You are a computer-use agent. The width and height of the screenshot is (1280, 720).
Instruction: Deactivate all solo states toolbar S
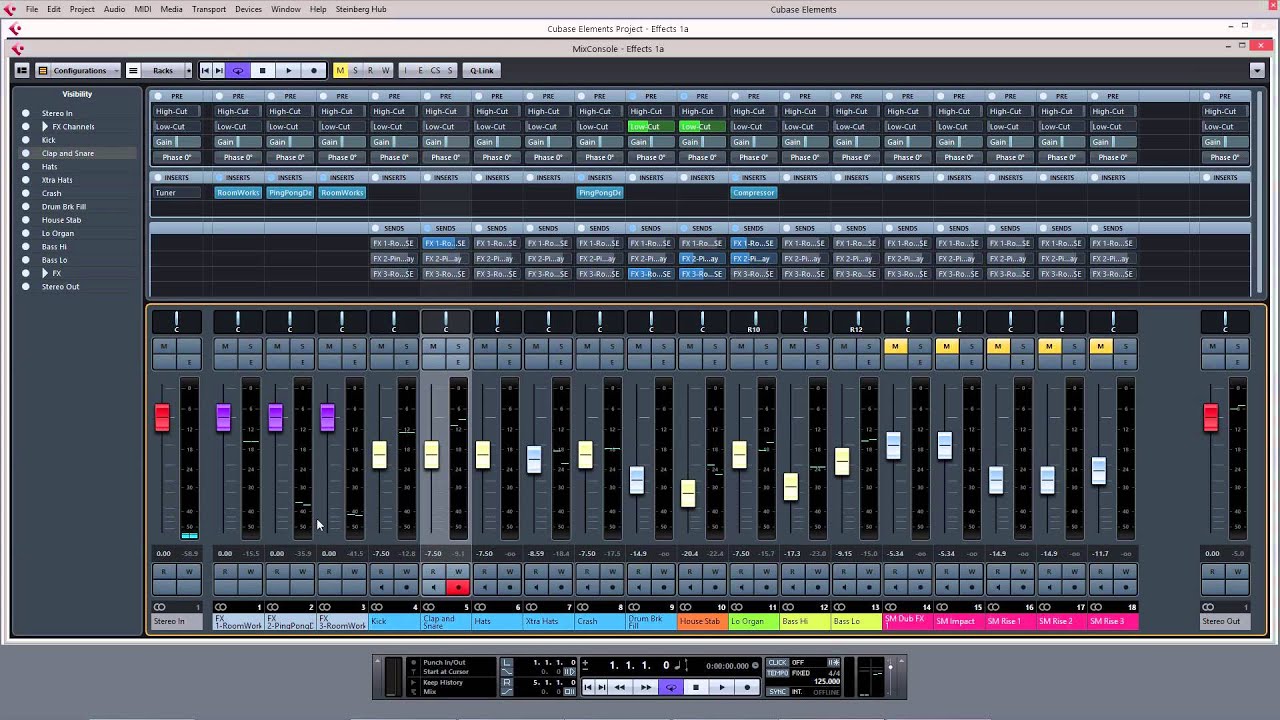(355, 70)
